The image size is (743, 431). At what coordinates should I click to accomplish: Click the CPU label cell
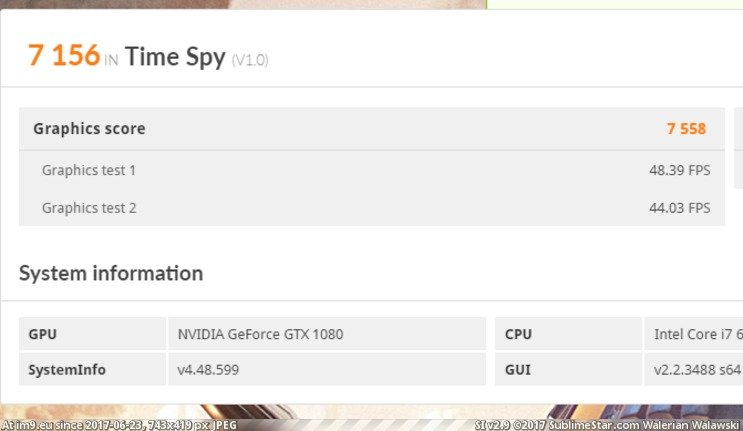point(568,334)
